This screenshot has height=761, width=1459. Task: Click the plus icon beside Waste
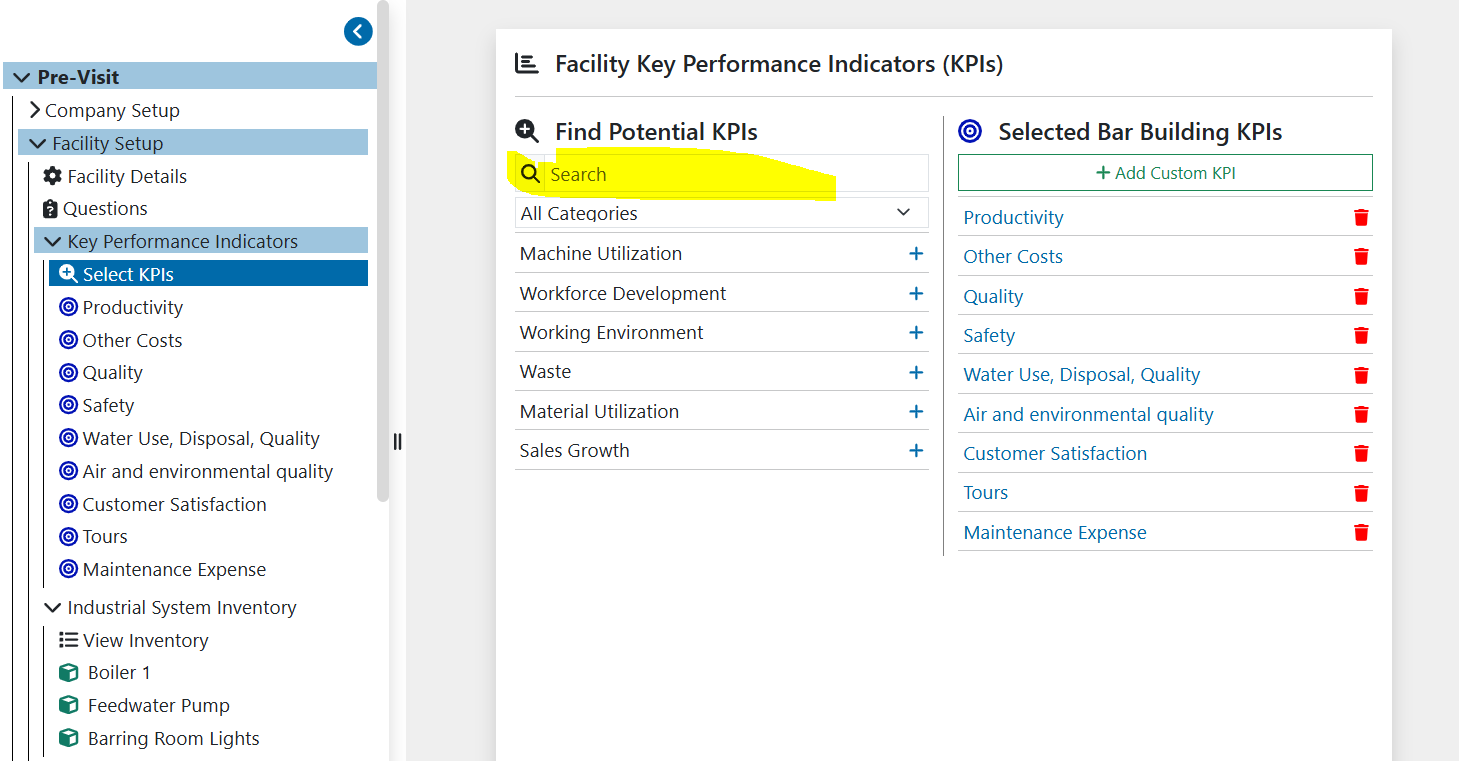pyautogui.click(x=915, y=372)
